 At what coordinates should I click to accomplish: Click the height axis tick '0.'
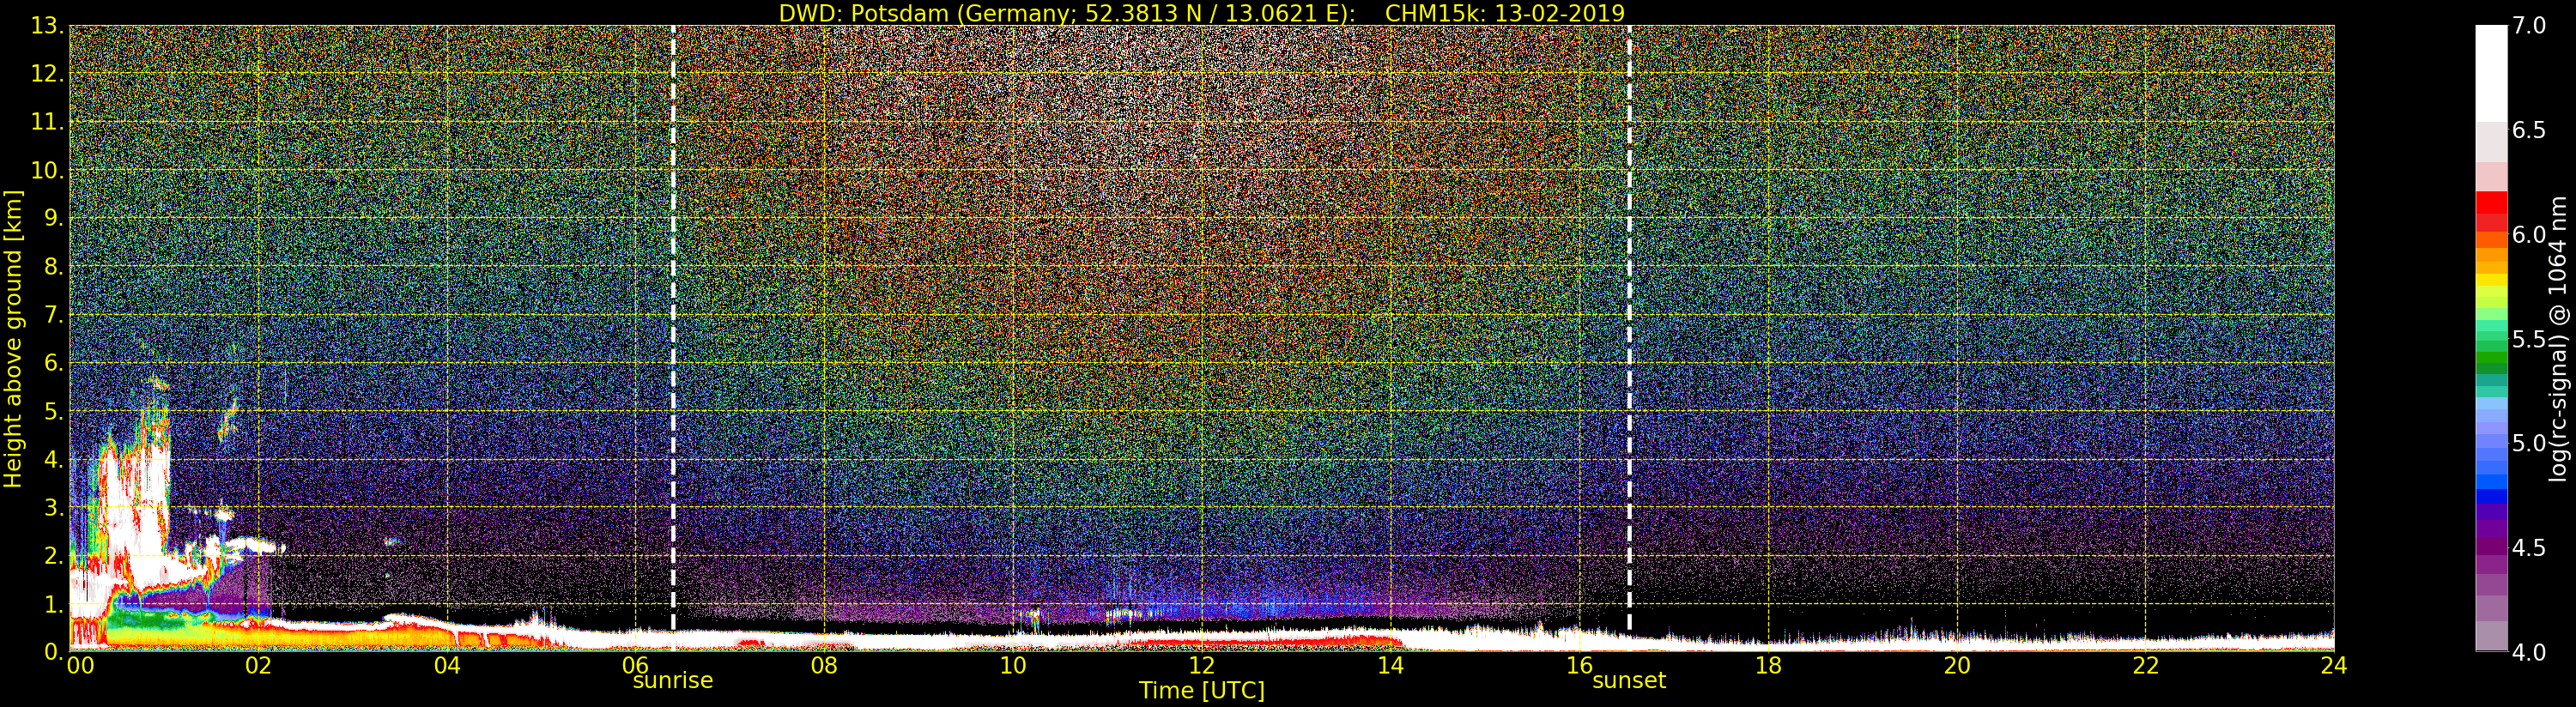coord(54,652)
